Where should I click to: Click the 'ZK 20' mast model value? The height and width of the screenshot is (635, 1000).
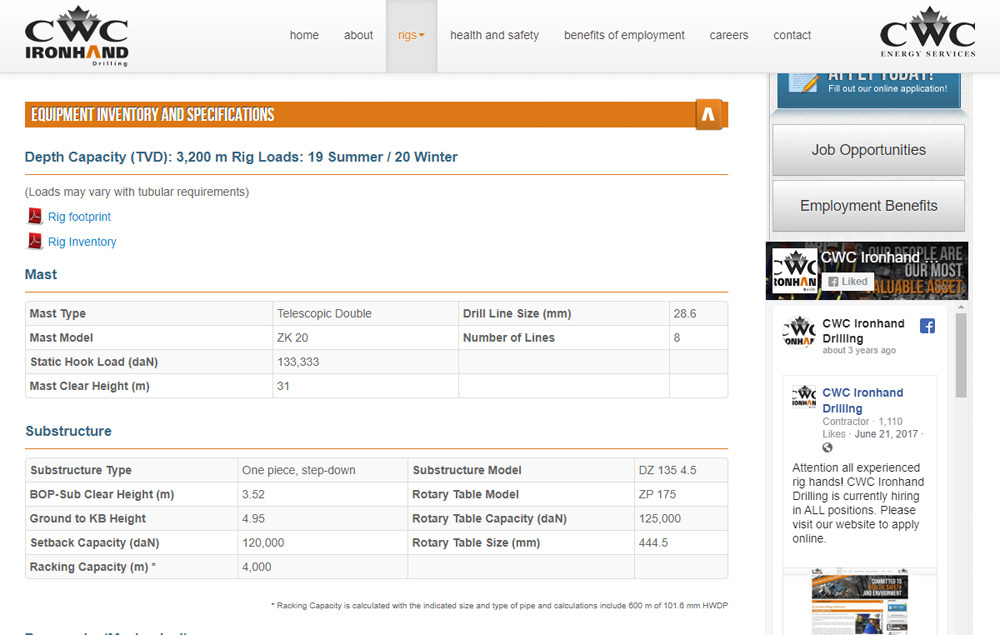pos(292,338)
